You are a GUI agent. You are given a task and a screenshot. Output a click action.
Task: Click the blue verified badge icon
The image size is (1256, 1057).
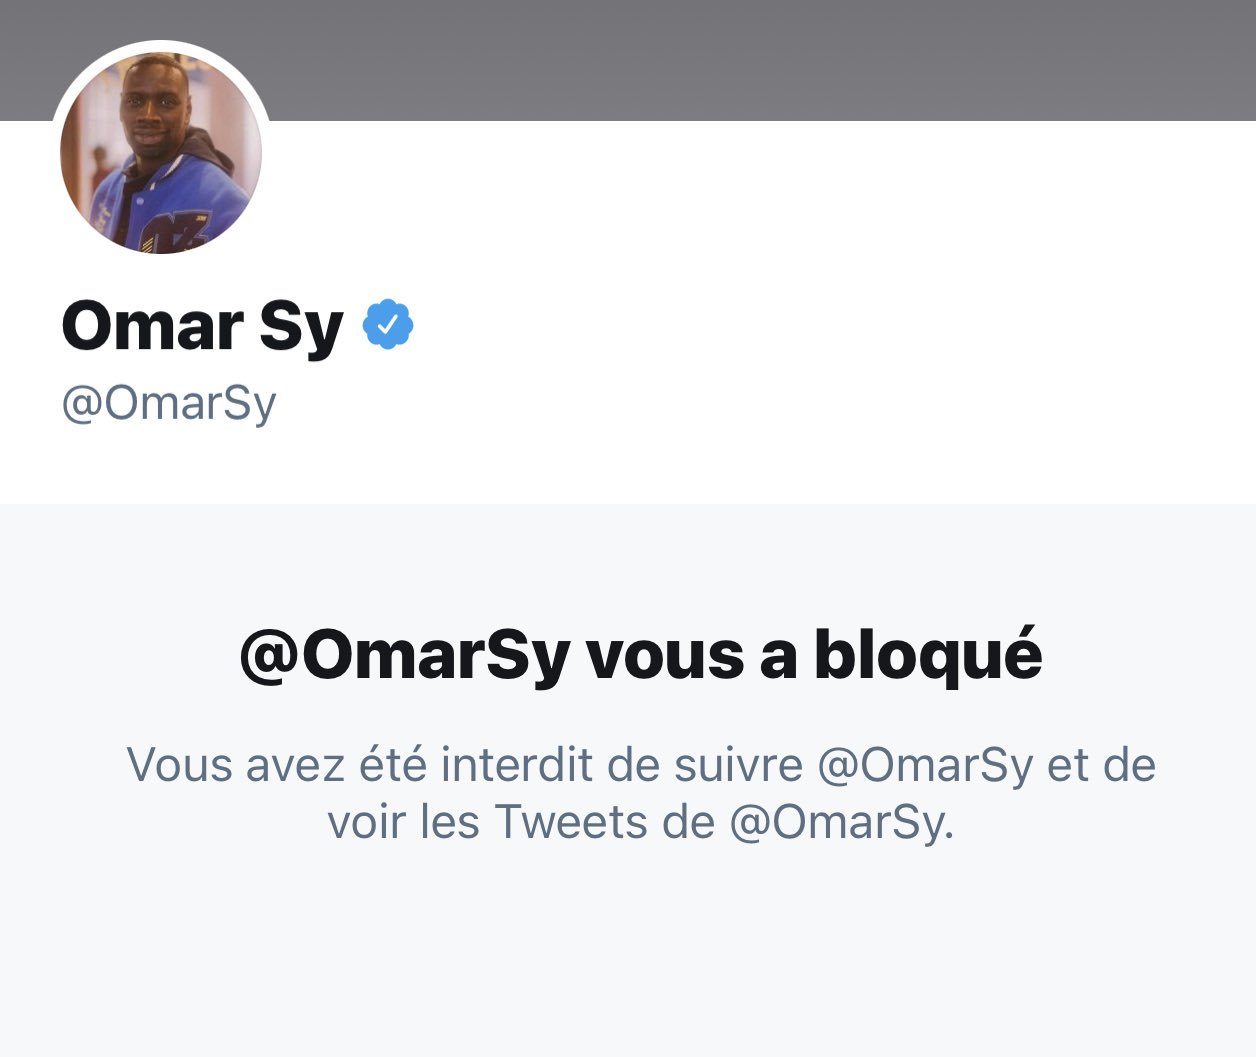click(x=388, y=324)
